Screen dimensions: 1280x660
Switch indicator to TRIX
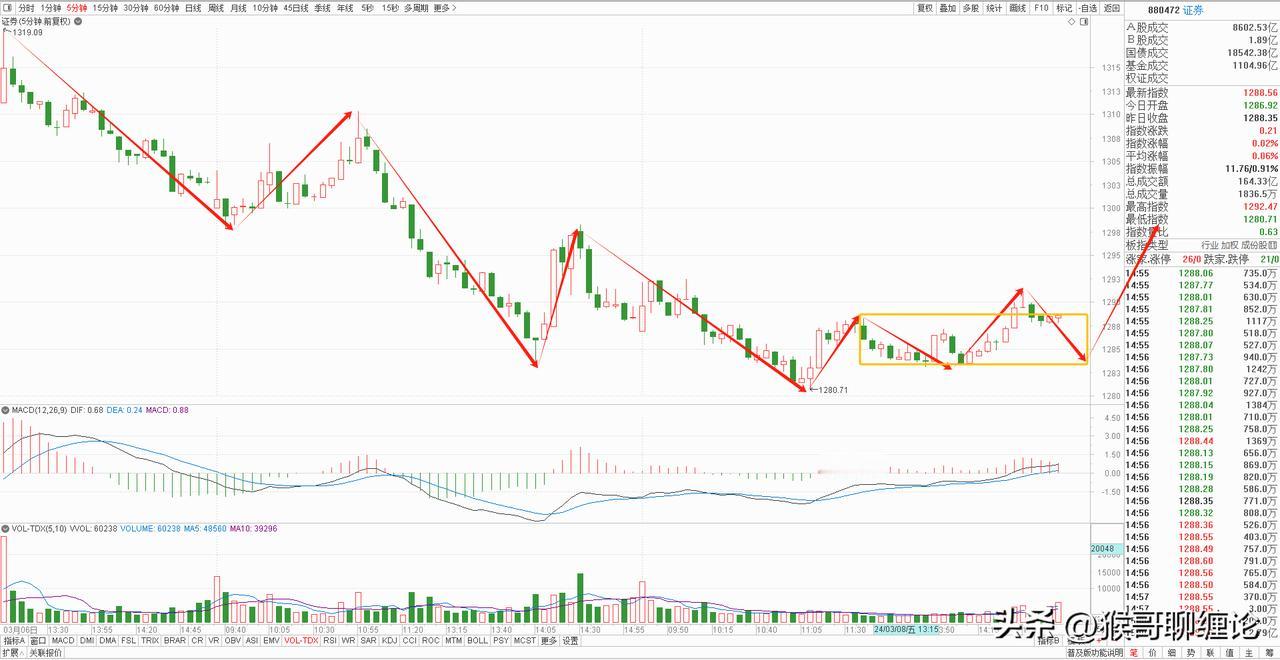149,640
